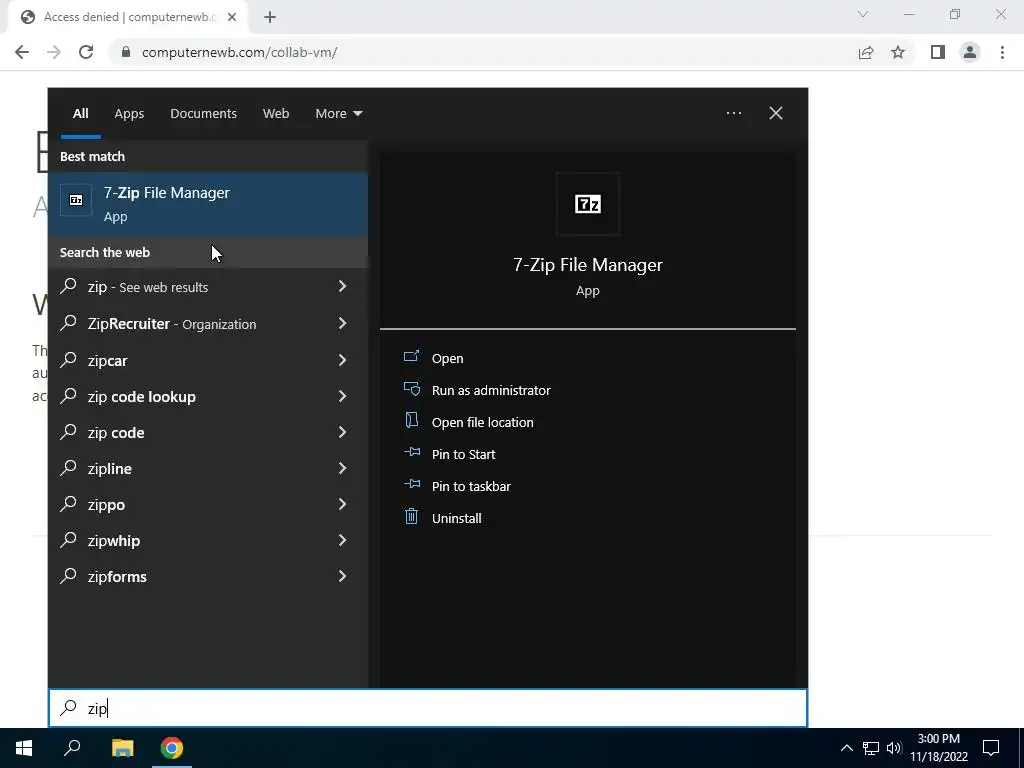
Task: Open Chrome tab search chevron
Action: click(863, 14)
